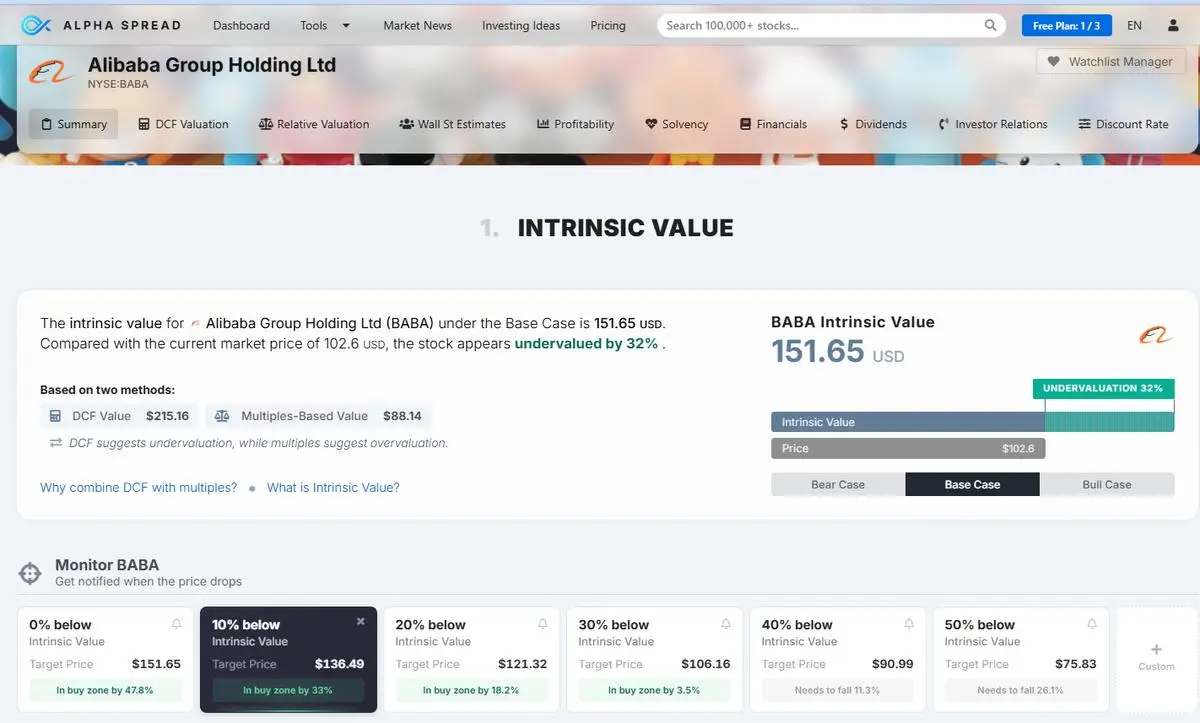The width and height of the screenshot is (1200, 723).
Task: Click the search magnifier icon
Action: pyautogui.click(x=990, y=25)
